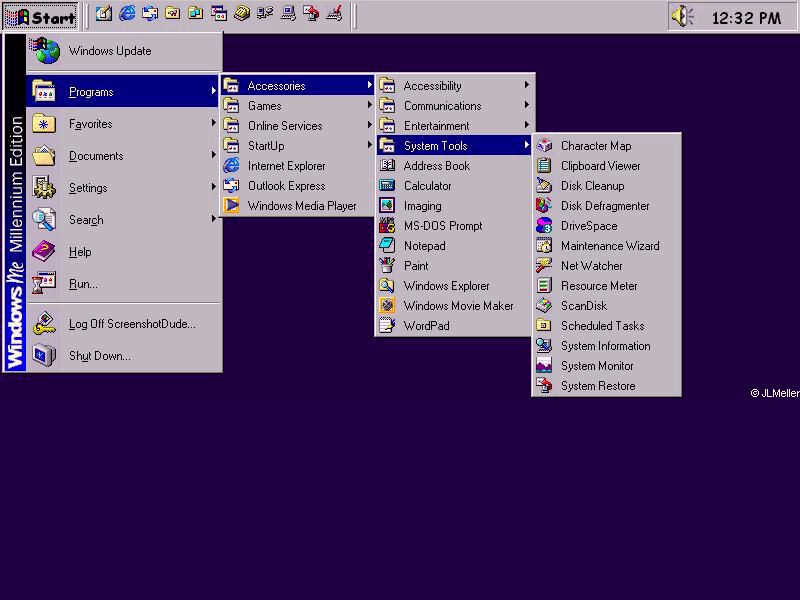Click the DriveSpace icon
This screenshot has width=800, height=600.
(544, 226)
